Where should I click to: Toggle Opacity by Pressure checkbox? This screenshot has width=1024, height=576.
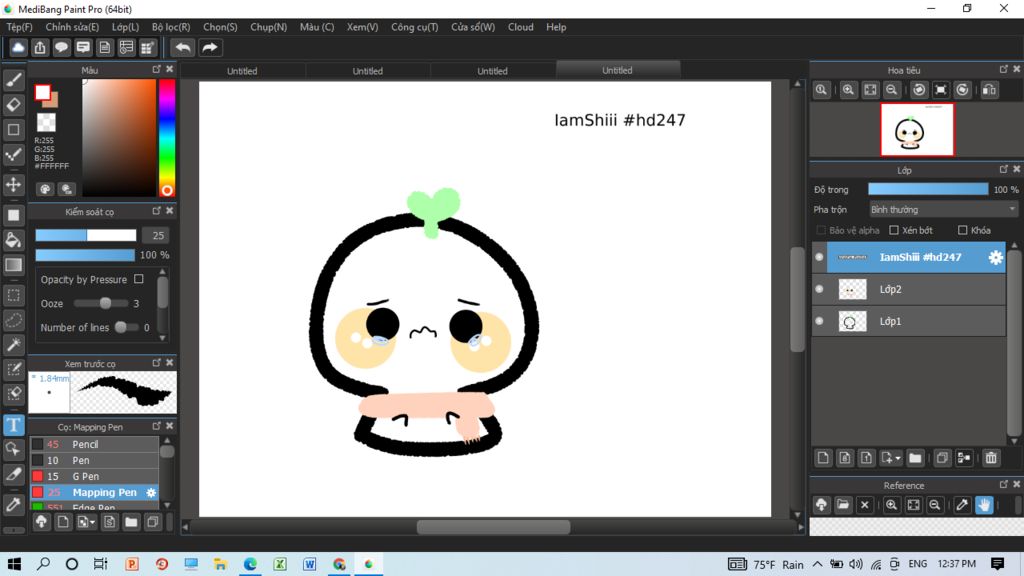click(x=138, y=279)
